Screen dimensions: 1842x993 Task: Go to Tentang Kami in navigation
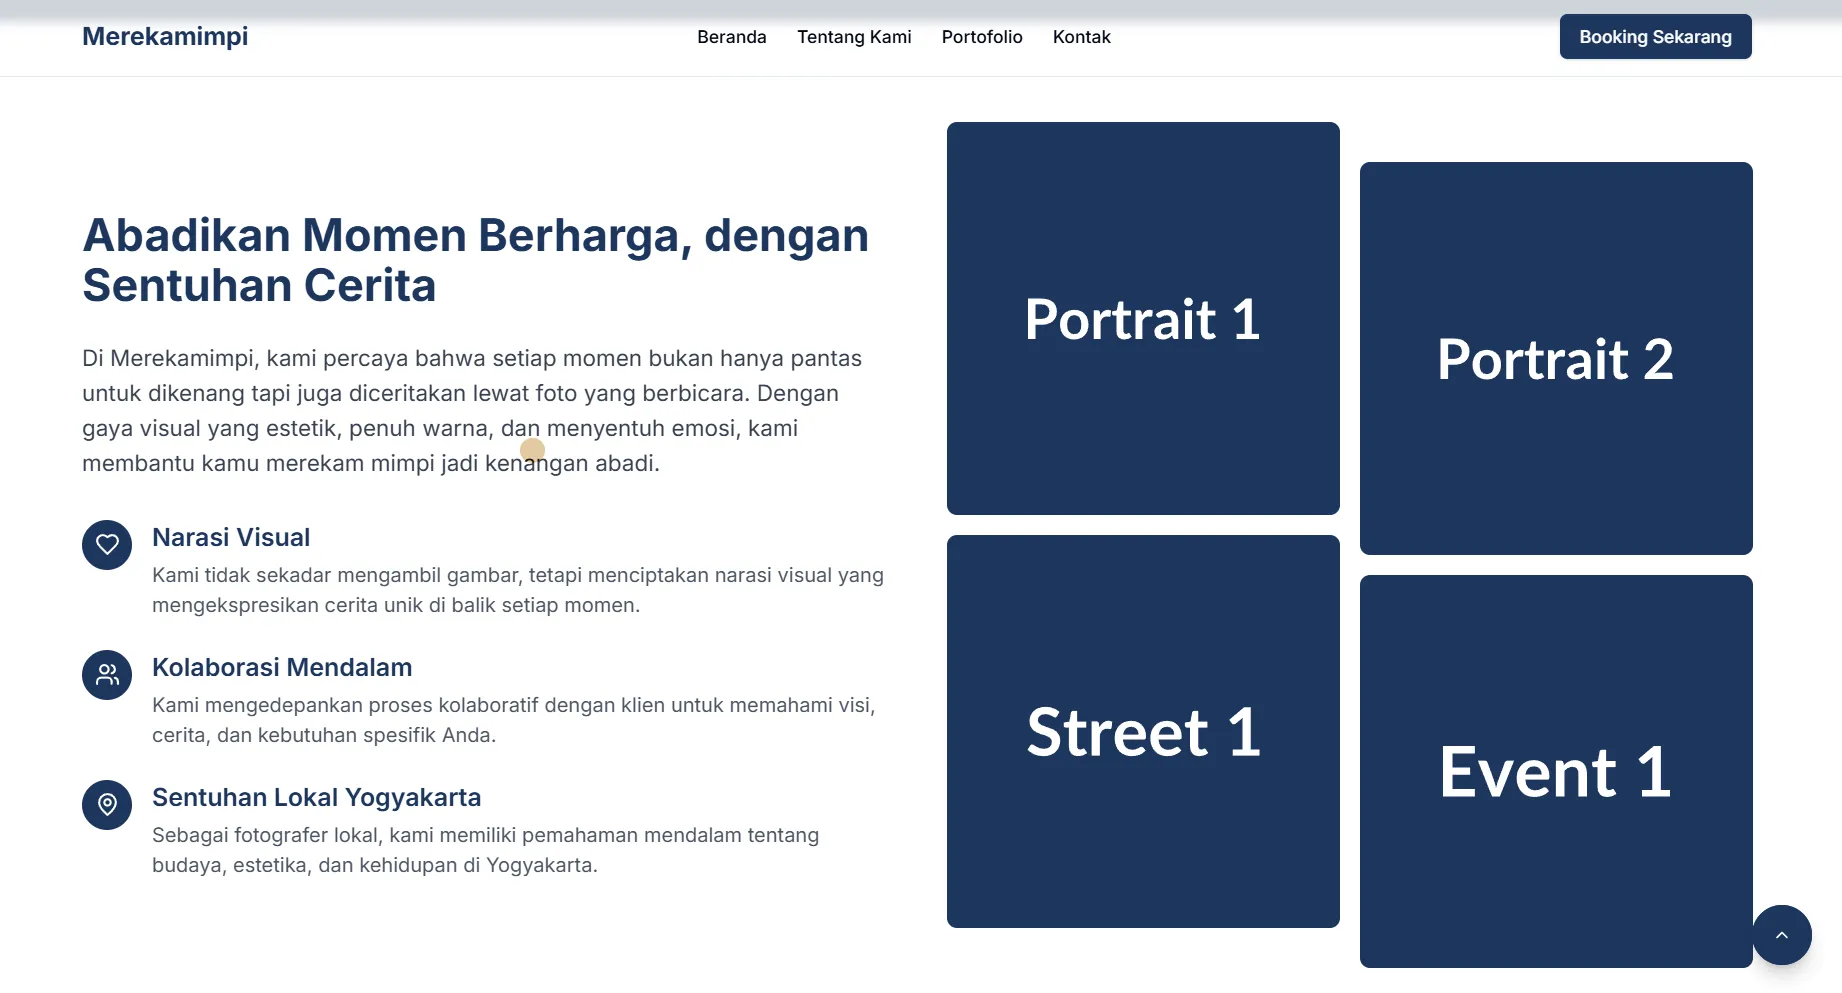point(854,37)
